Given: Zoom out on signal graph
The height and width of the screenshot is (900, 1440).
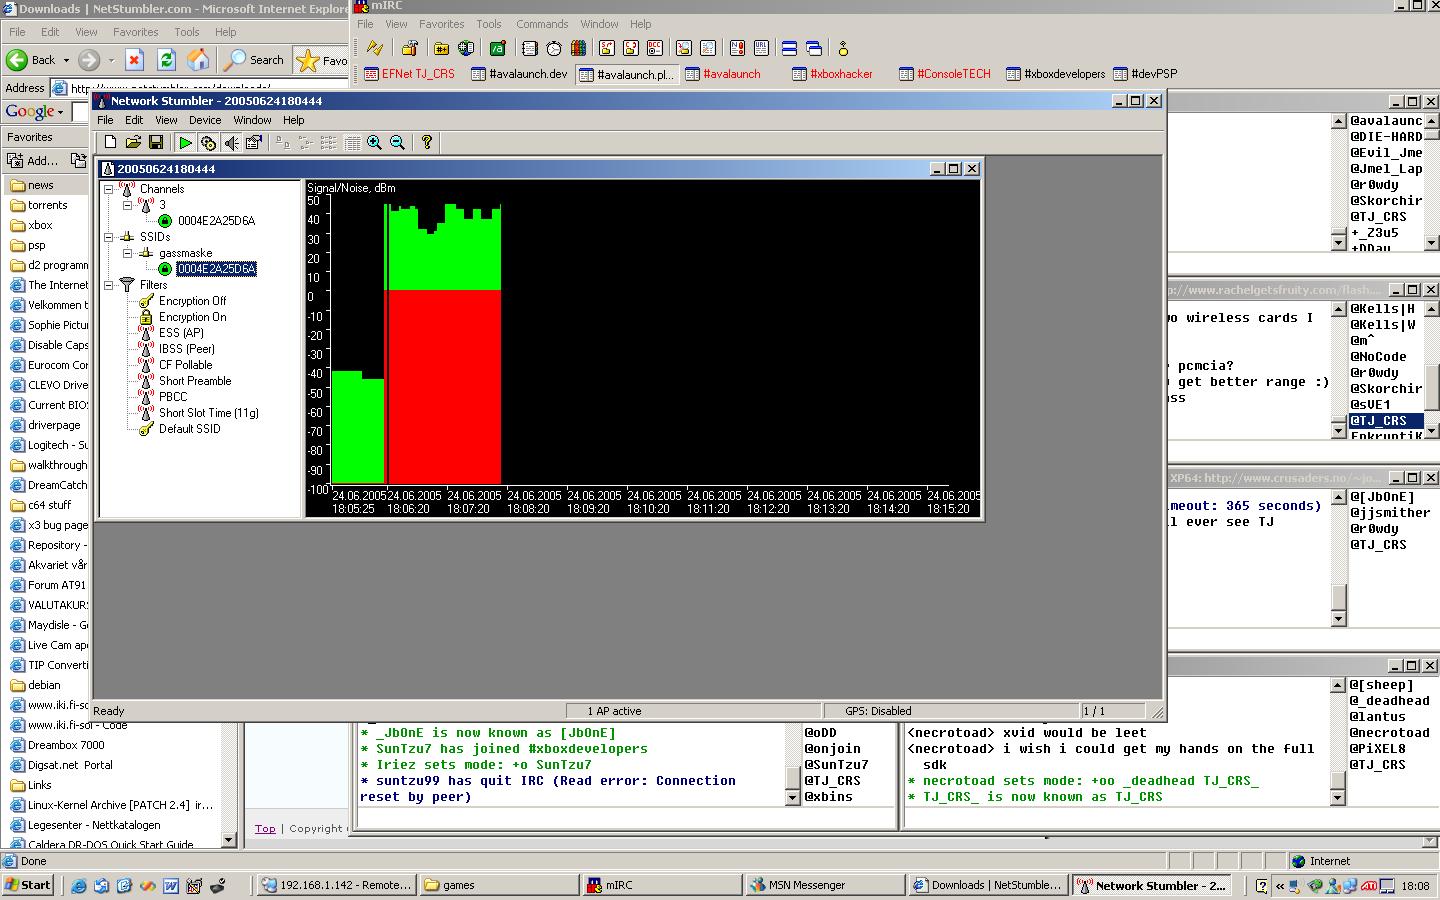Looking at the screenshot, I should 397,143.
